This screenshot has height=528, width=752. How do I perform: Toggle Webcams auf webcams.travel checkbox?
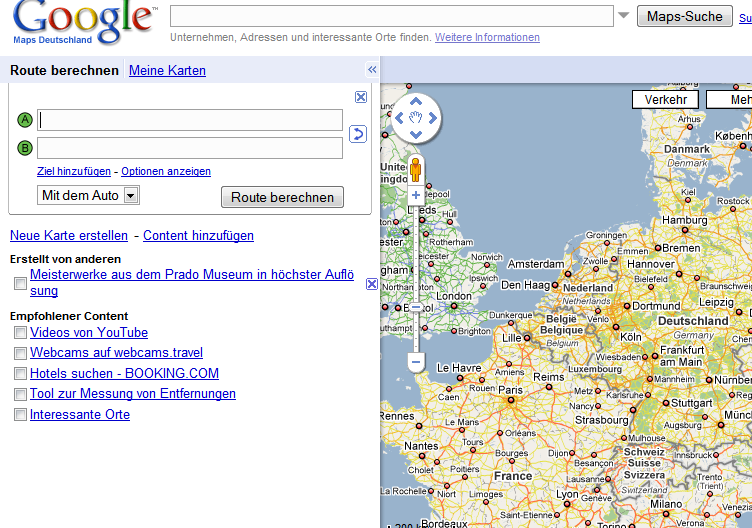click(20, 353)
